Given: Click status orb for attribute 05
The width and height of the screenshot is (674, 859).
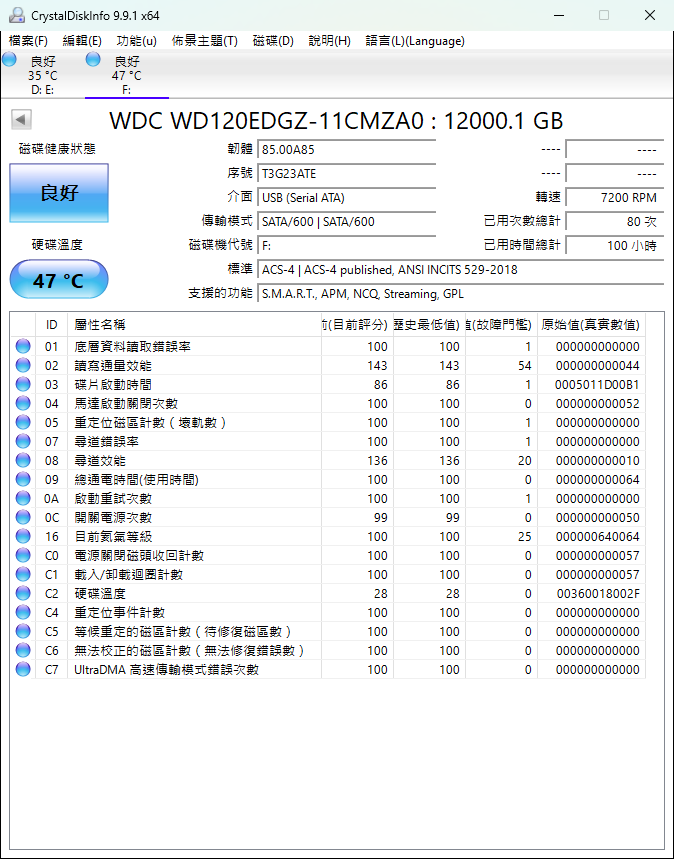Looking at the screenshot, I should coord(23,422).
